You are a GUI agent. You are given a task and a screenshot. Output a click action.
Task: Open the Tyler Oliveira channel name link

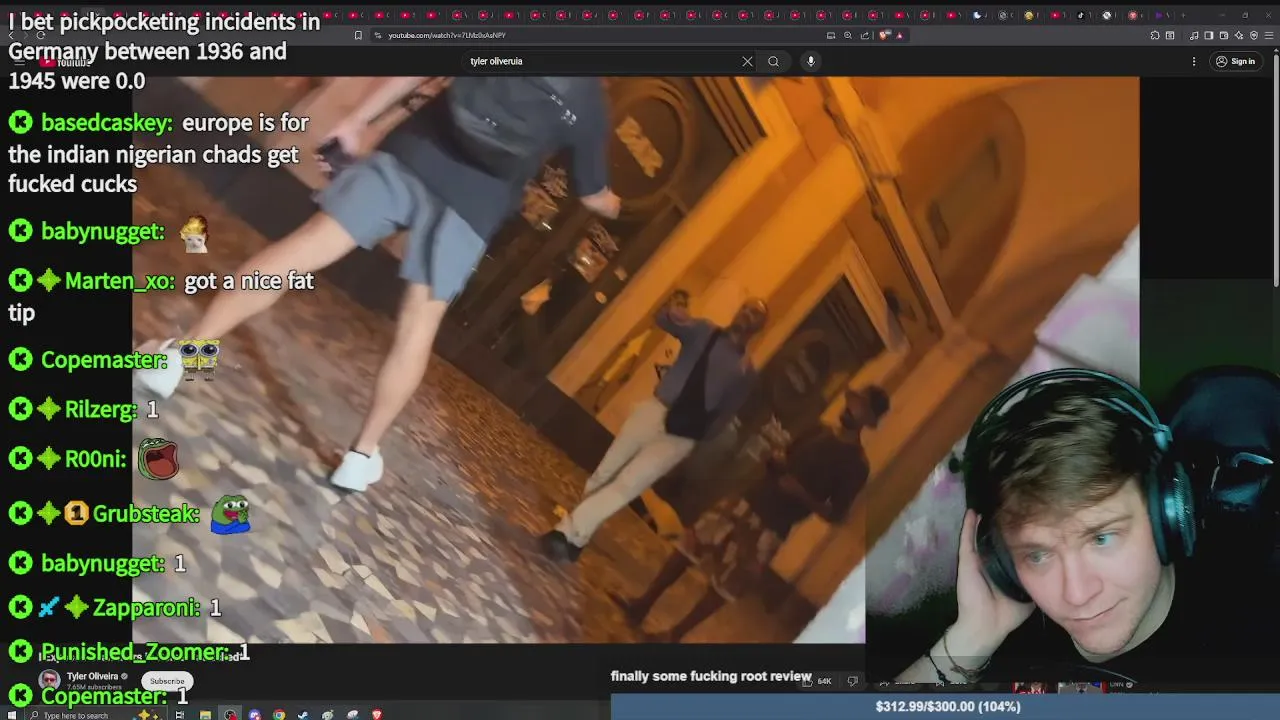tap(92, 676)
